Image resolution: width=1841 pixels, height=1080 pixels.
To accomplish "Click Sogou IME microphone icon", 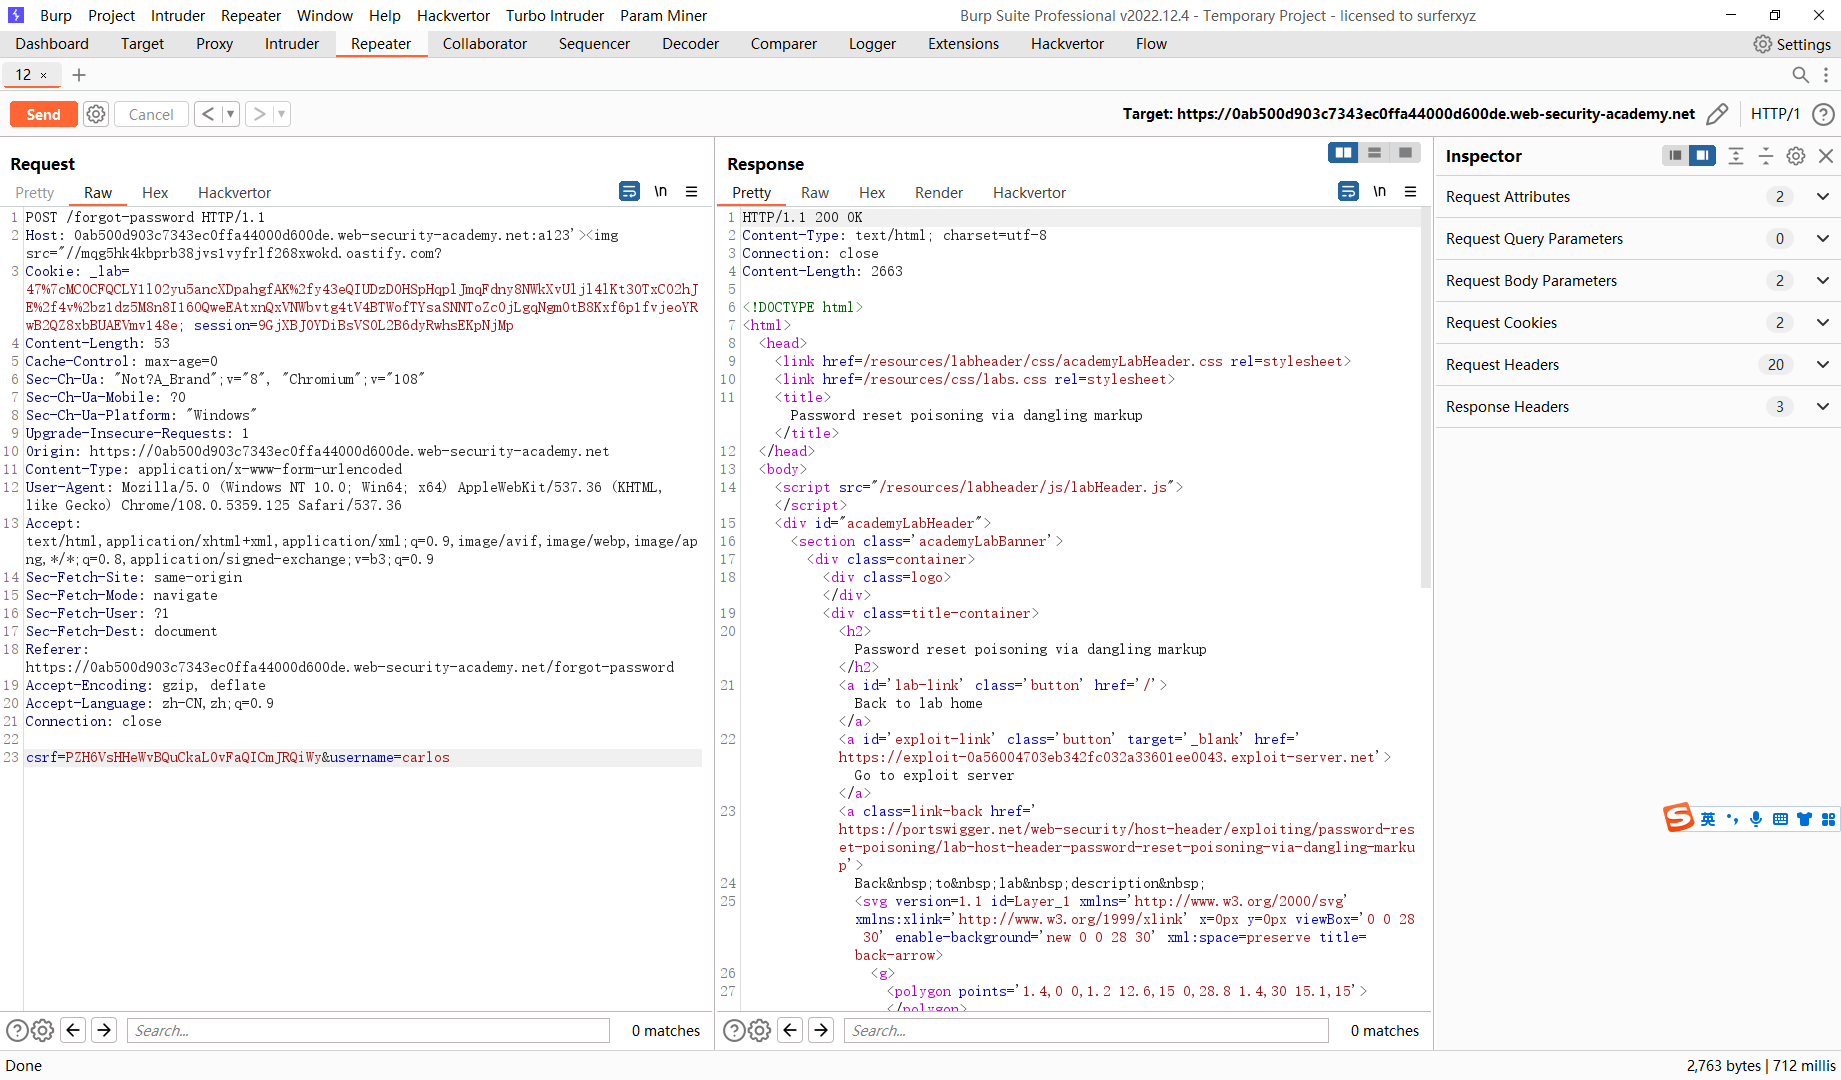I will [x=1756, y=819].
